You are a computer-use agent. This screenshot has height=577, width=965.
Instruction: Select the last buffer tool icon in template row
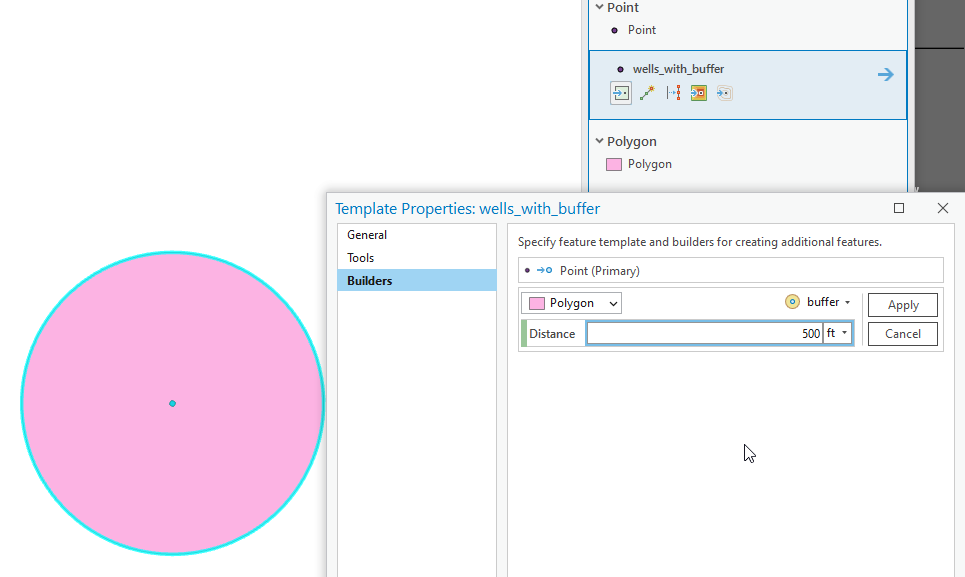point(724,92)
